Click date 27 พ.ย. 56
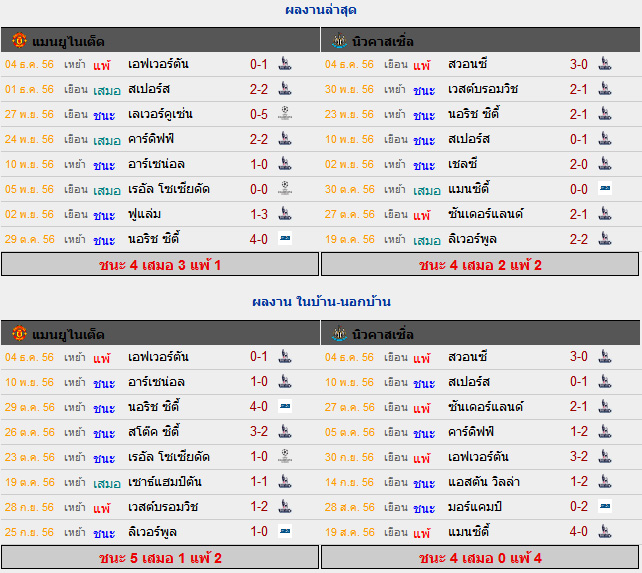Screen dimensions: 642x573 tap(29, 114)
